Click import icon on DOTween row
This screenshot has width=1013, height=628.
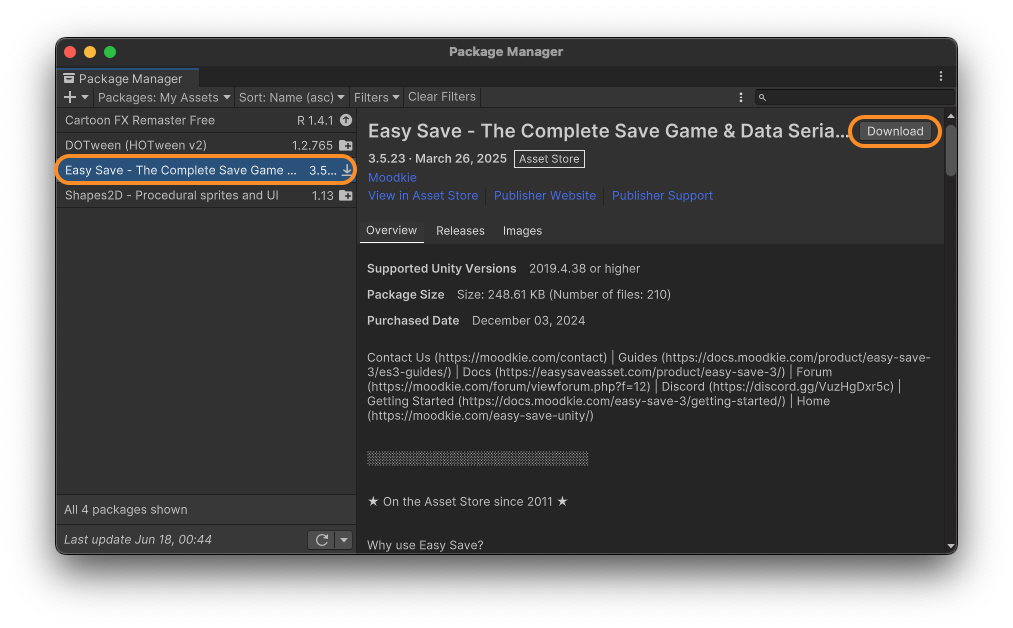pyautogui.click(x=346, y=145)
